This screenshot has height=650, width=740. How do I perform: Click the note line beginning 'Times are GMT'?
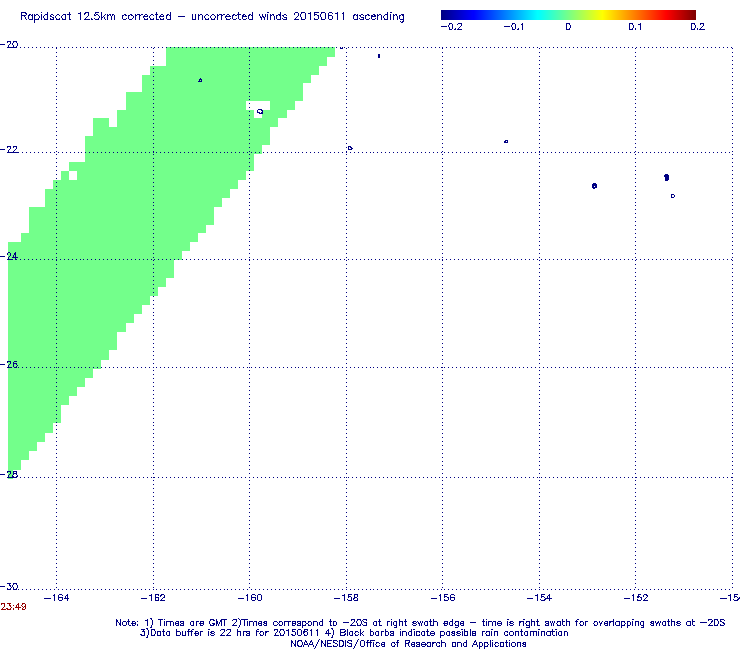(x=420, y=623)
